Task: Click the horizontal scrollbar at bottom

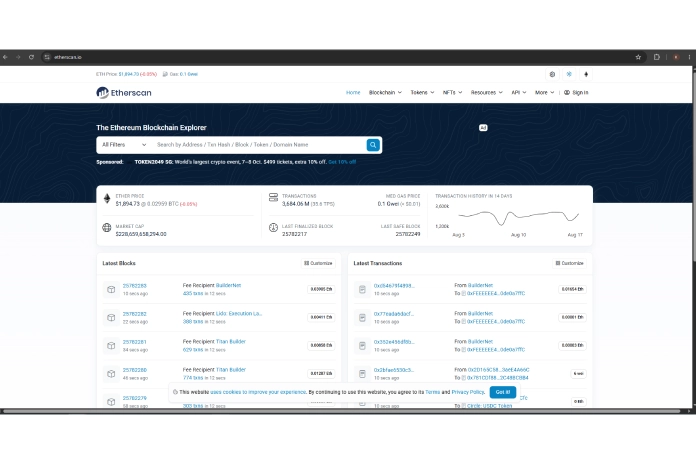Action: [x=342, y=411]
